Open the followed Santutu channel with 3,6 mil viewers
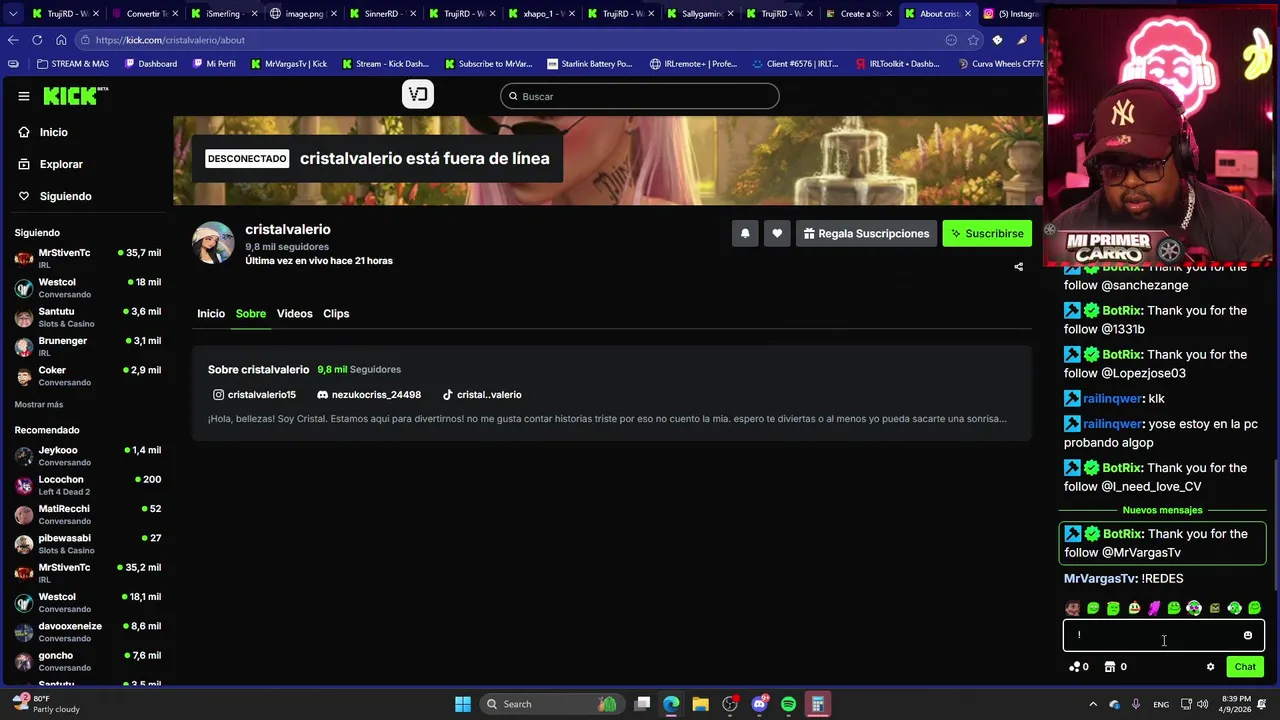 point(88,317)
